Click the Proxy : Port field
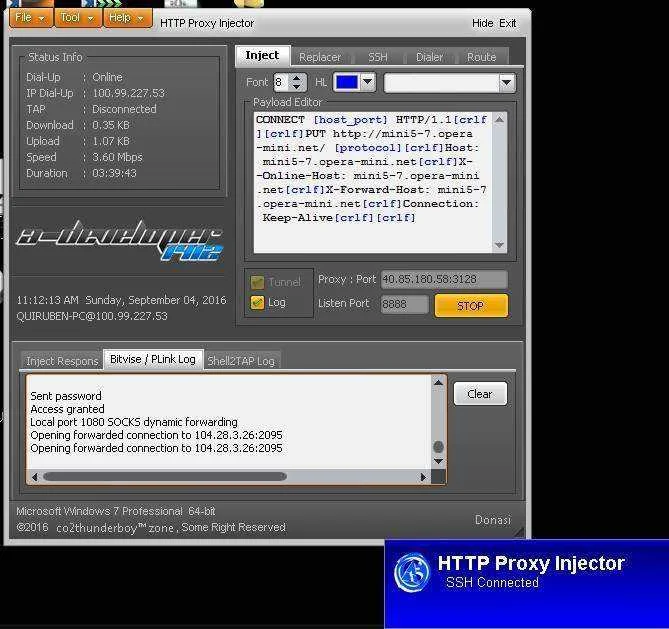 (444, 280)
